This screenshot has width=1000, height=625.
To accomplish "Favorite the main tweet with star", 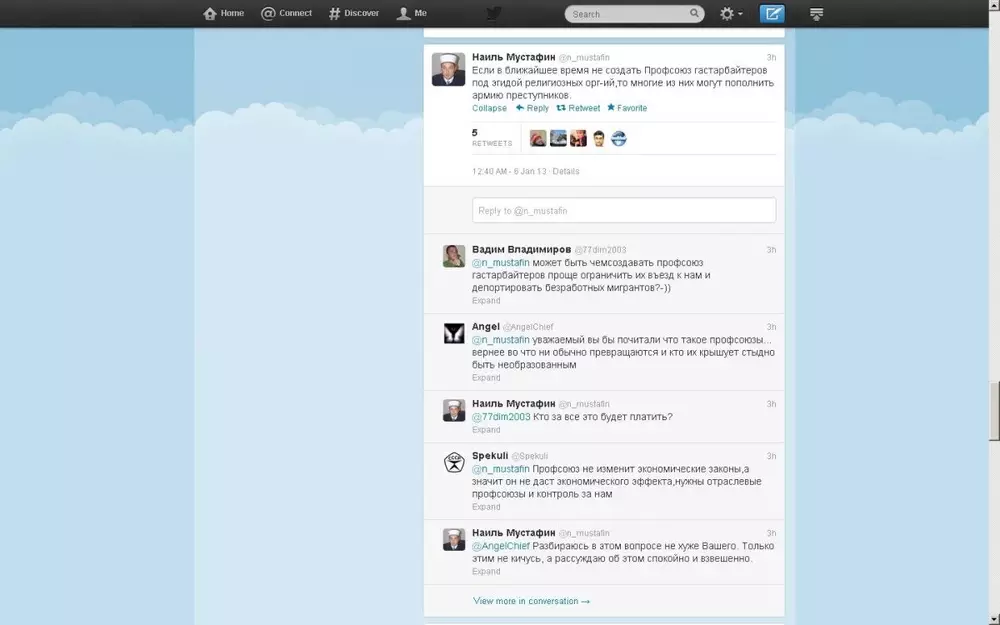I will pyautogui.click(x=627, y=108).
